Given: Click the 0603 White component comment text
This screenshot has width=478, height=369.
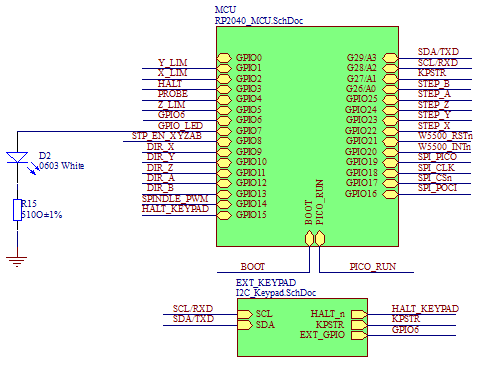Looking at the screenshot, I should pos(62,166).
